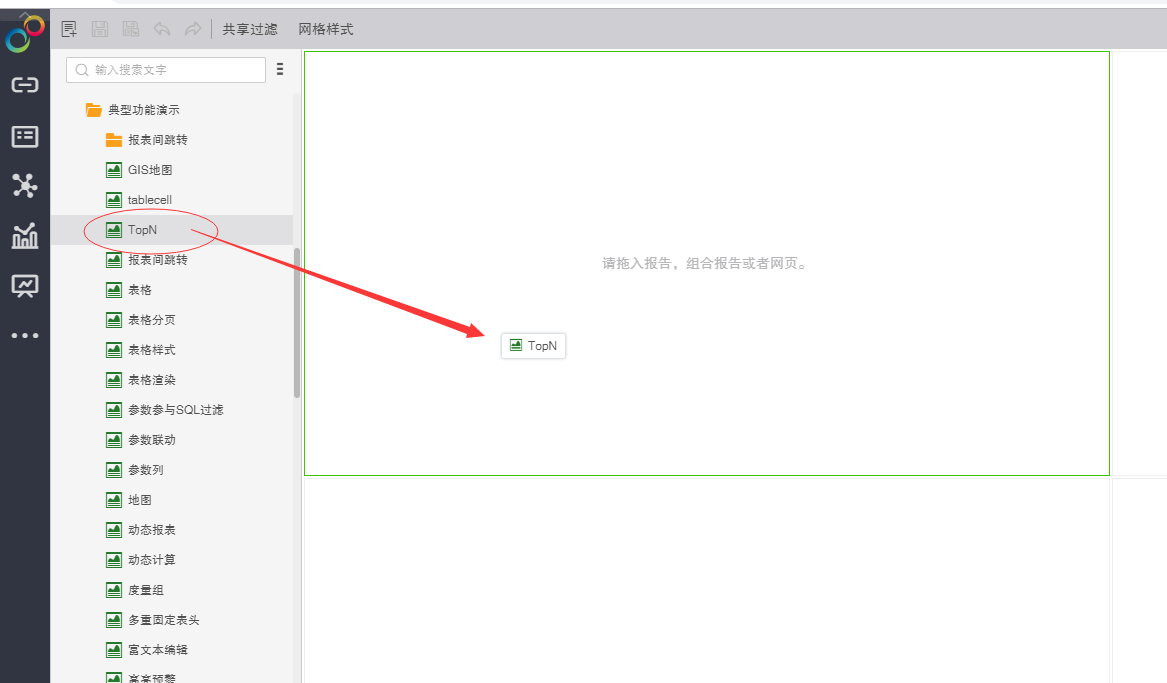This screenshot has width=1167, height=683.
Task: Click the three-dots more icon in sidebar
Action: pyautogui.click(x=25, y=336)
